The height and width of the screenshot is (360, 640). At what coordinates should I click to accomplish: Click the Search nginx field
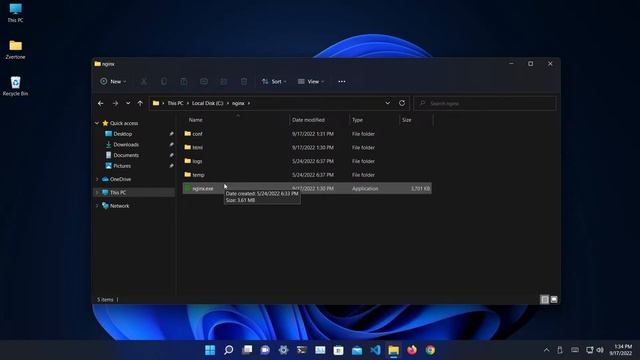(485, 103)
